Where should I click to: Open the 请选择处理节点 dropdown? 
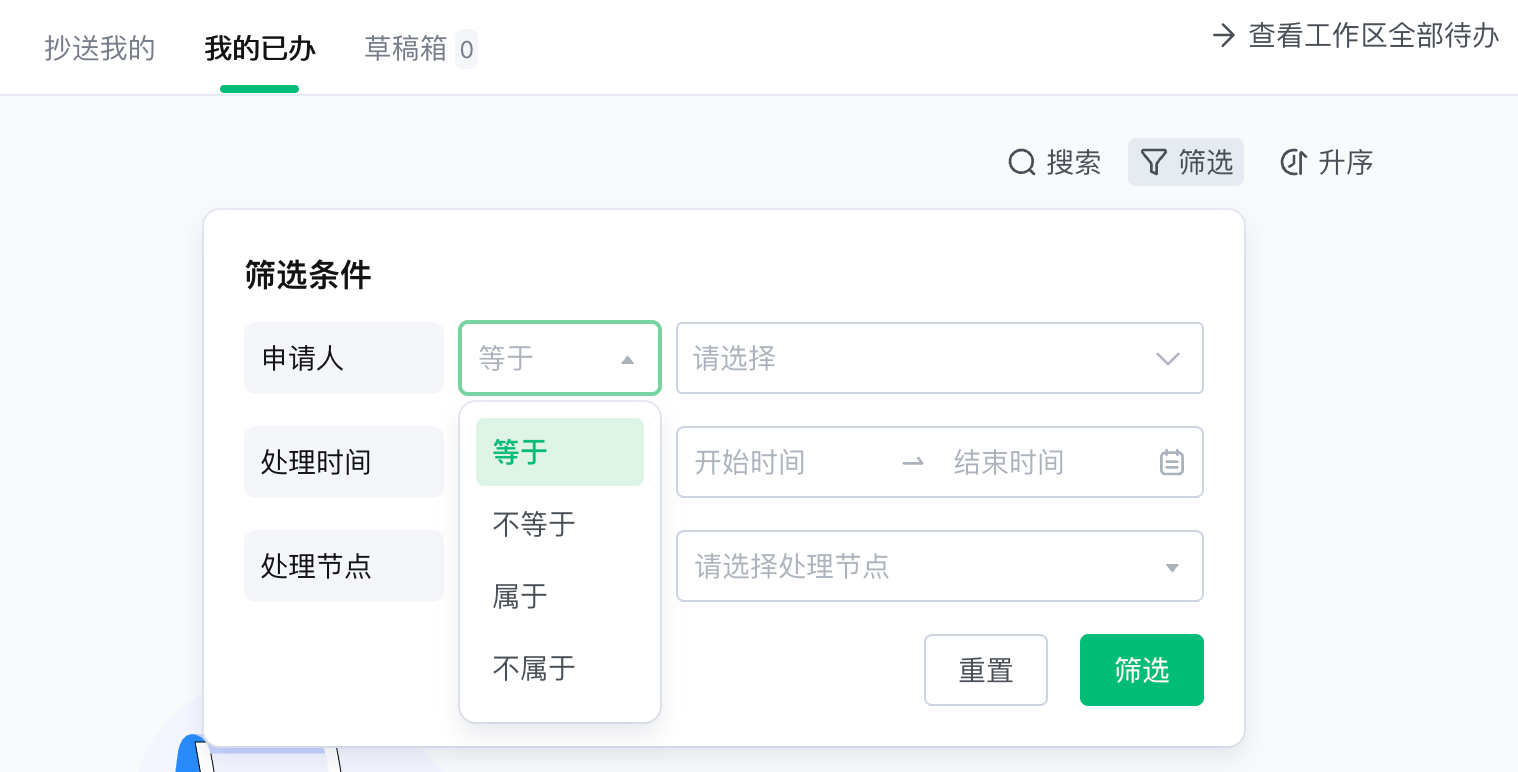click(939, 566)
